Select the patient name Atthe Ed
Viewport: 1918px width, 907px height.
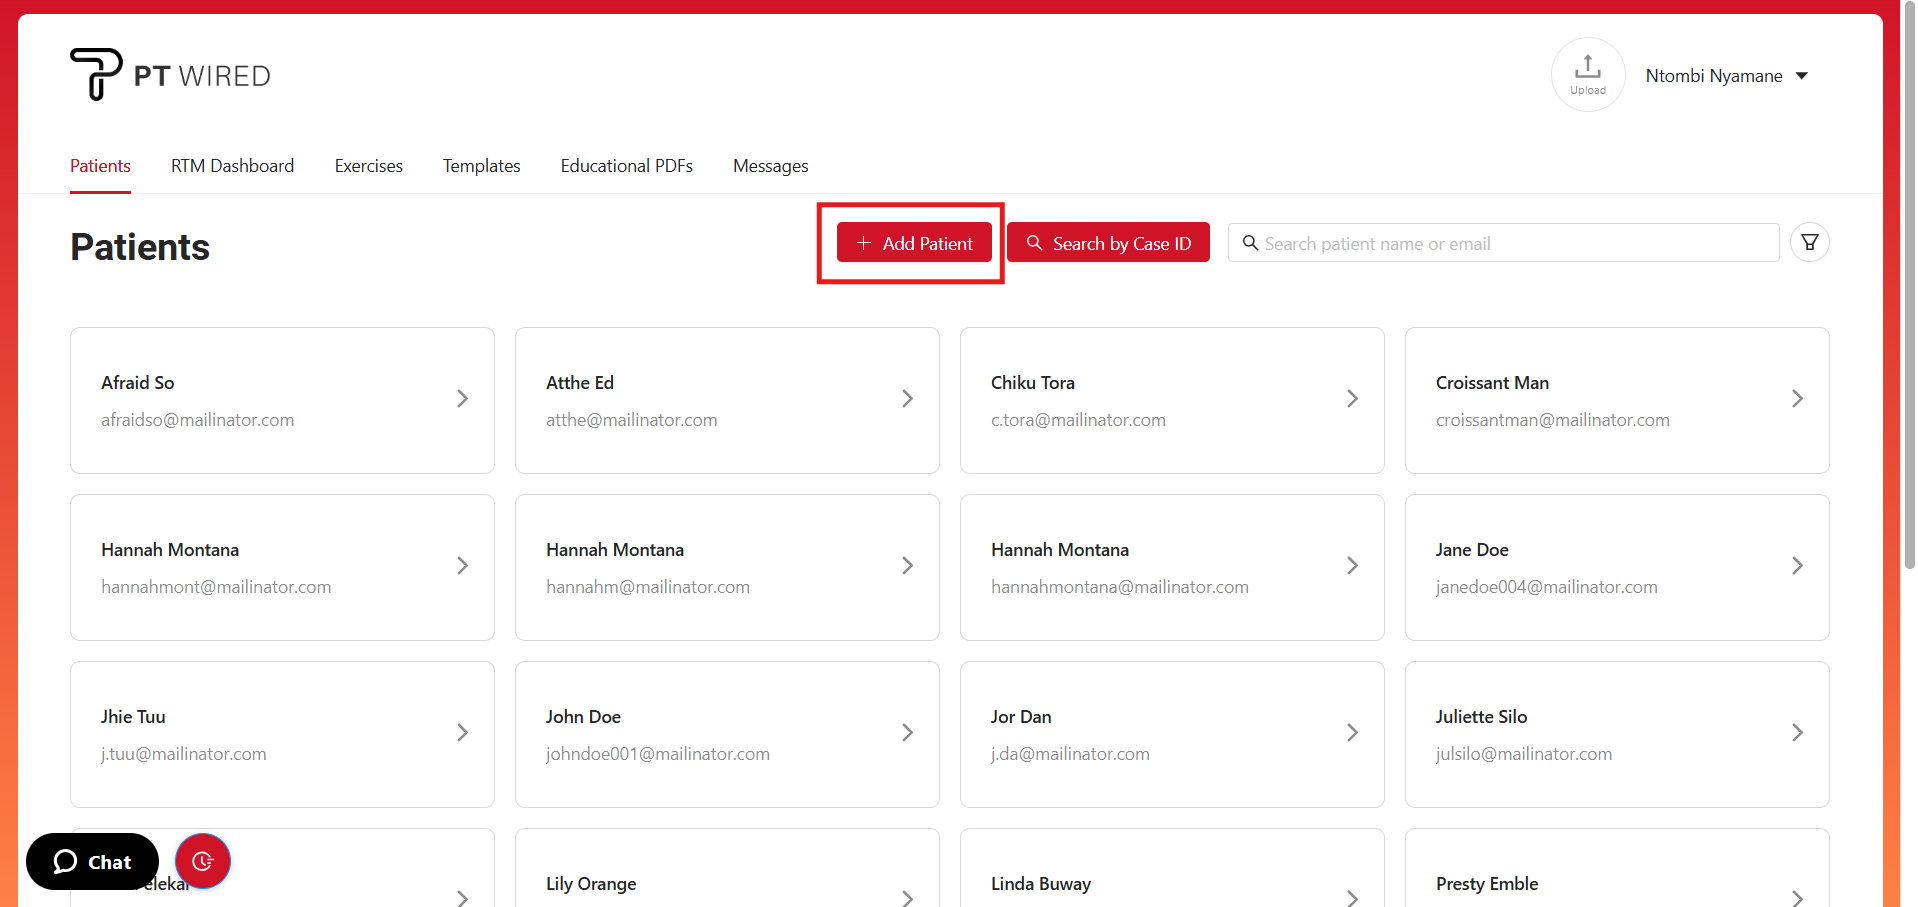(580, 383)
